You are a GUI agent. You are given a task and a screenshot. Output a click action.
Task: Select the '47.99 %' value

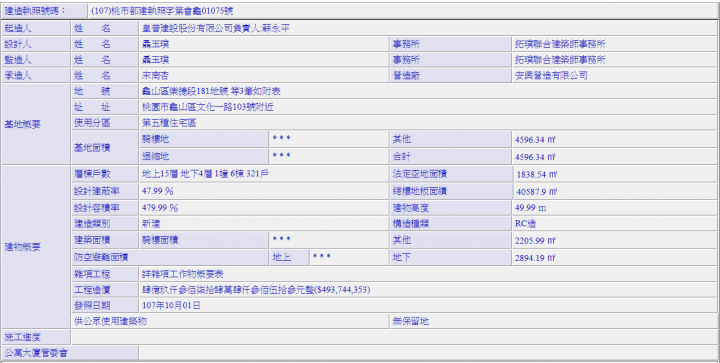tap(158, 191)
